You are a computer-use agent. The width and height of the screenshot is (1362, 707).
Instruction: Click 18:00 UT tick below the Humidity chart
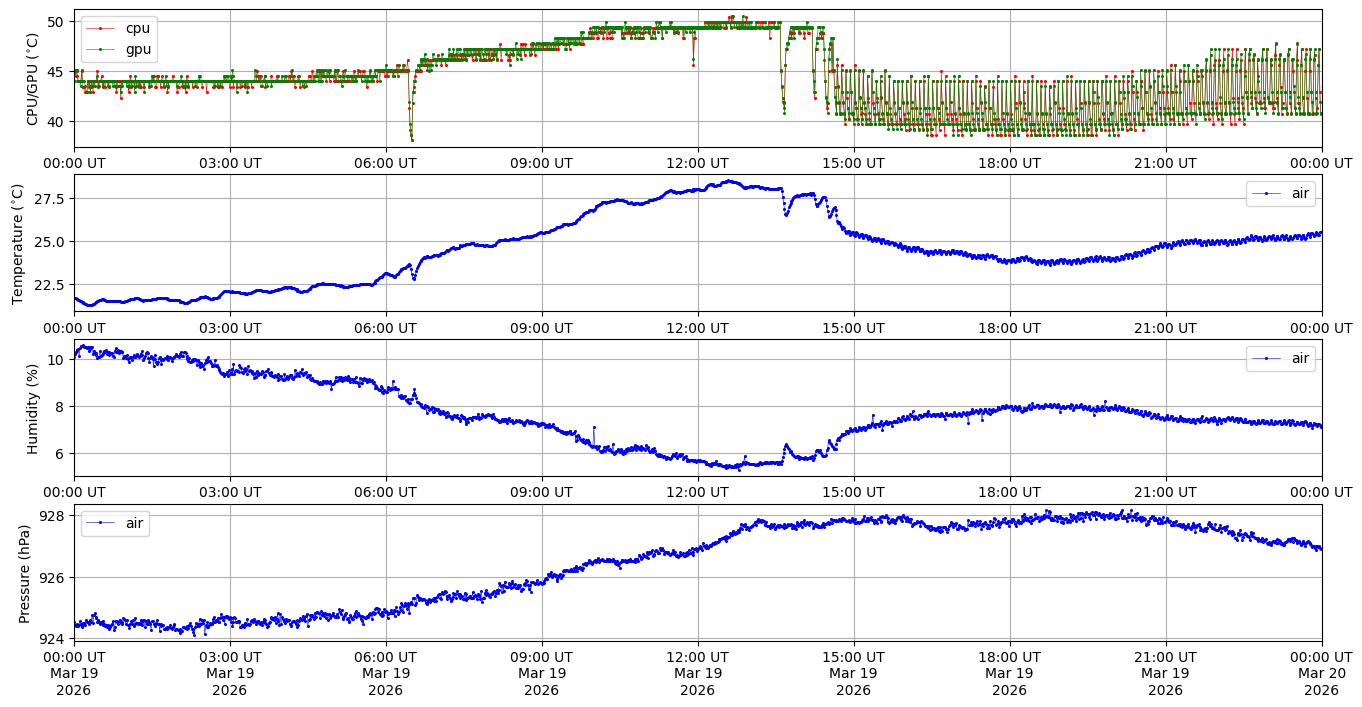1009,493
